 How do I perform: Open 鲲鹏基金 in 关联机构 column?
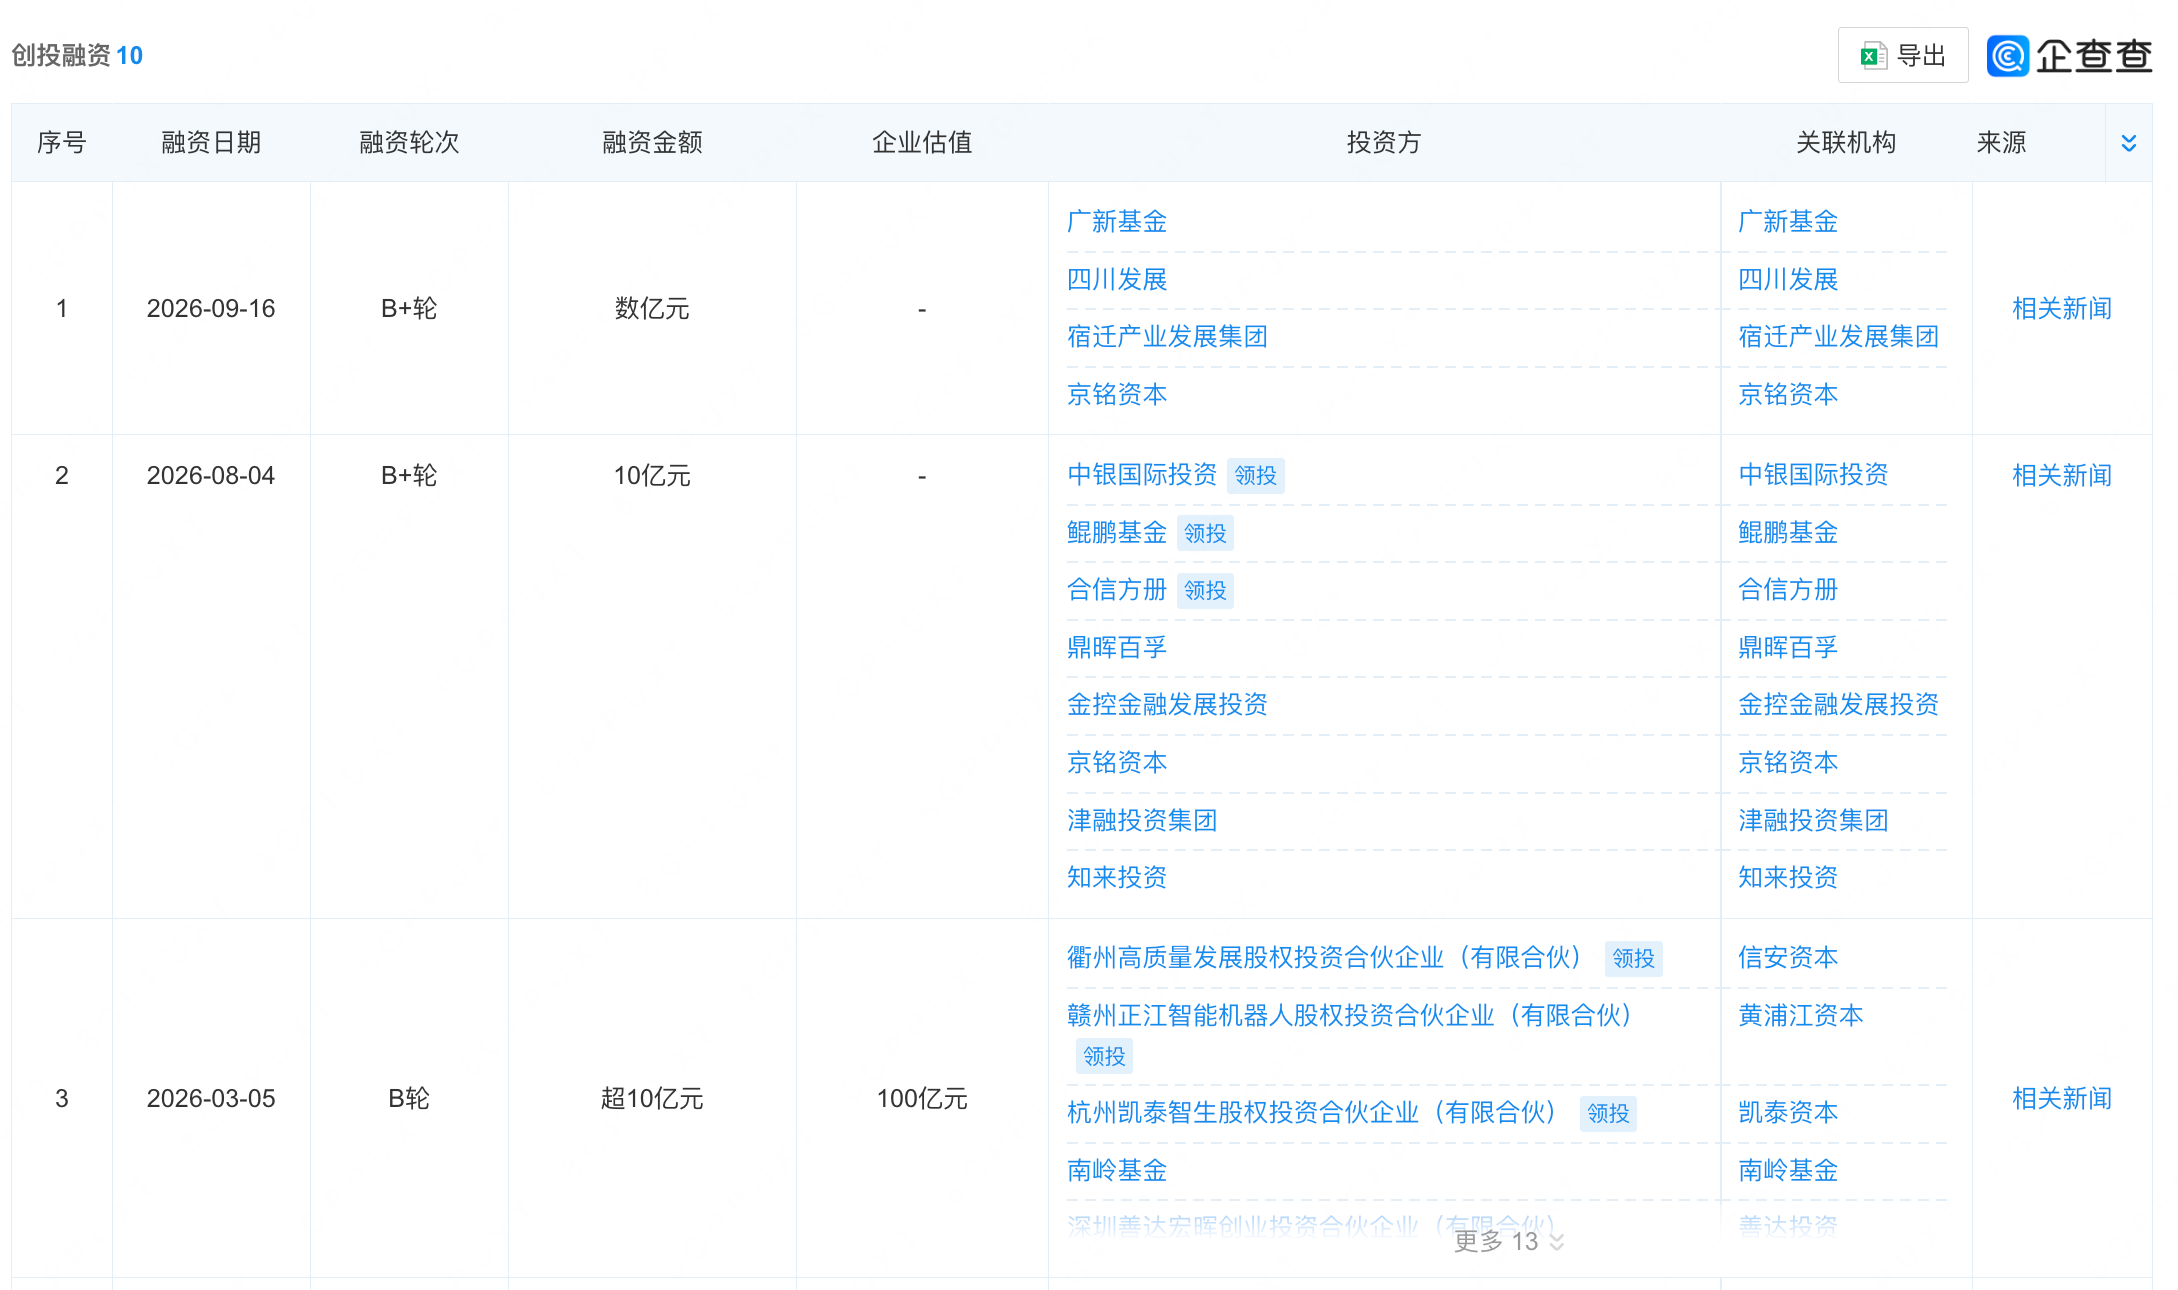point(1787,532)
